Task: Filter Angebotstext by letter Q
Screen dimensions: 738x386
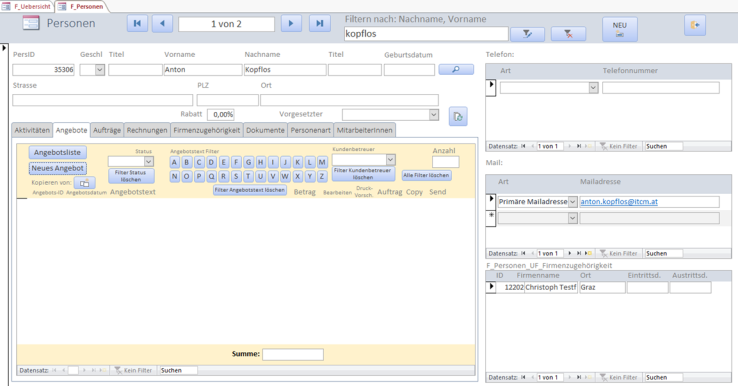Action: pyautogui.click(x=211, y=177)
